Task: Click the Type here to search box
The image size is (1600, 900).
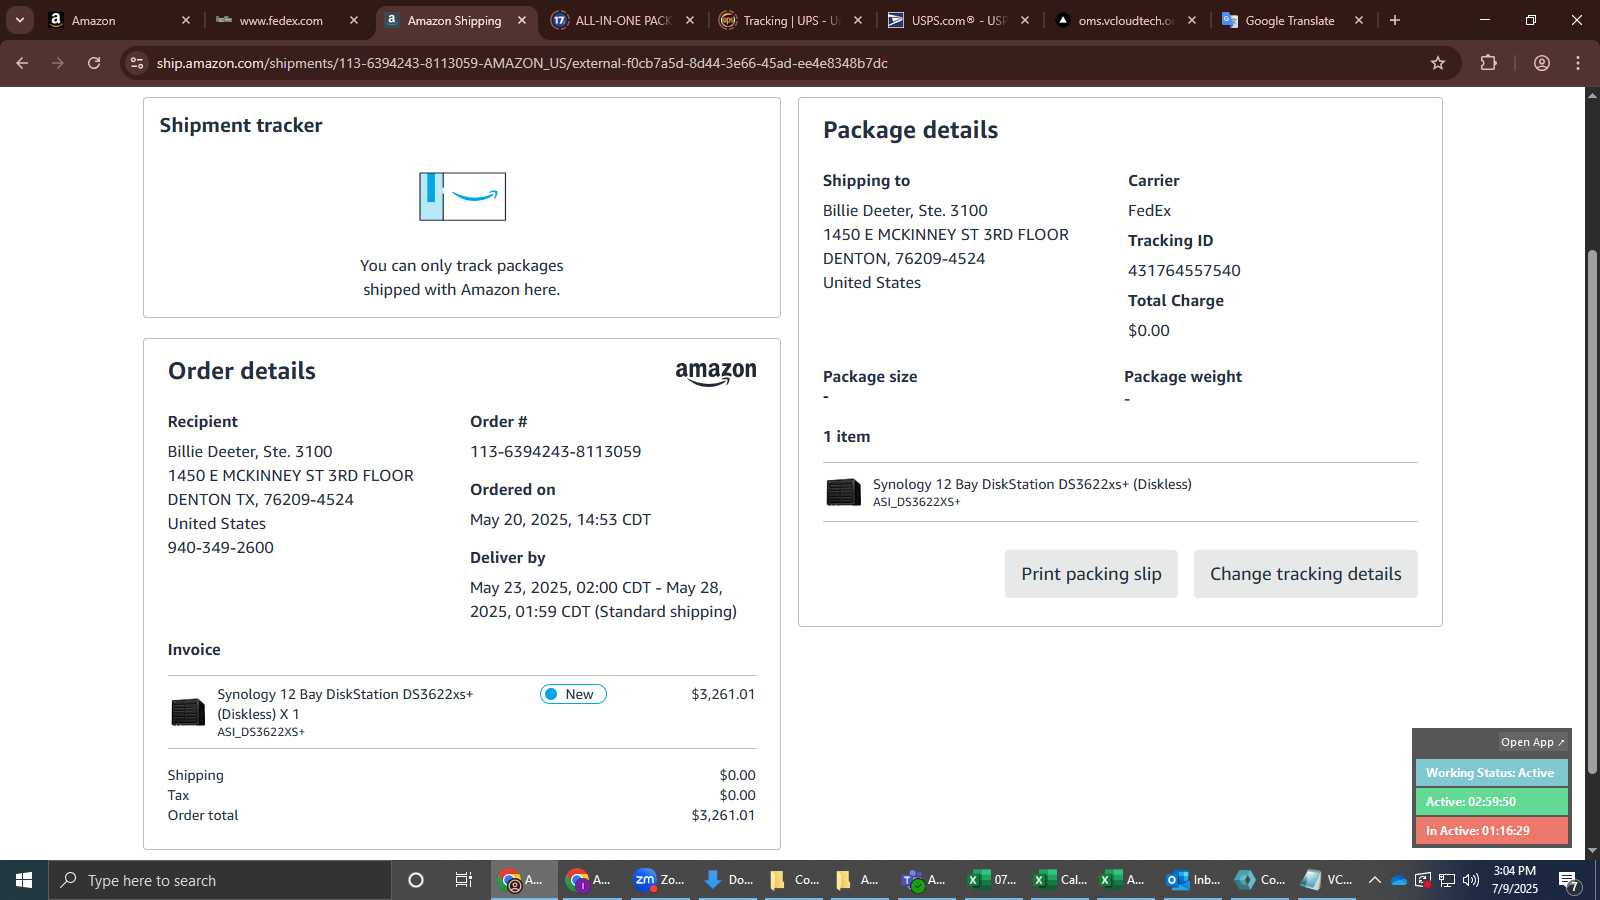Action: [x=220, y=880]
